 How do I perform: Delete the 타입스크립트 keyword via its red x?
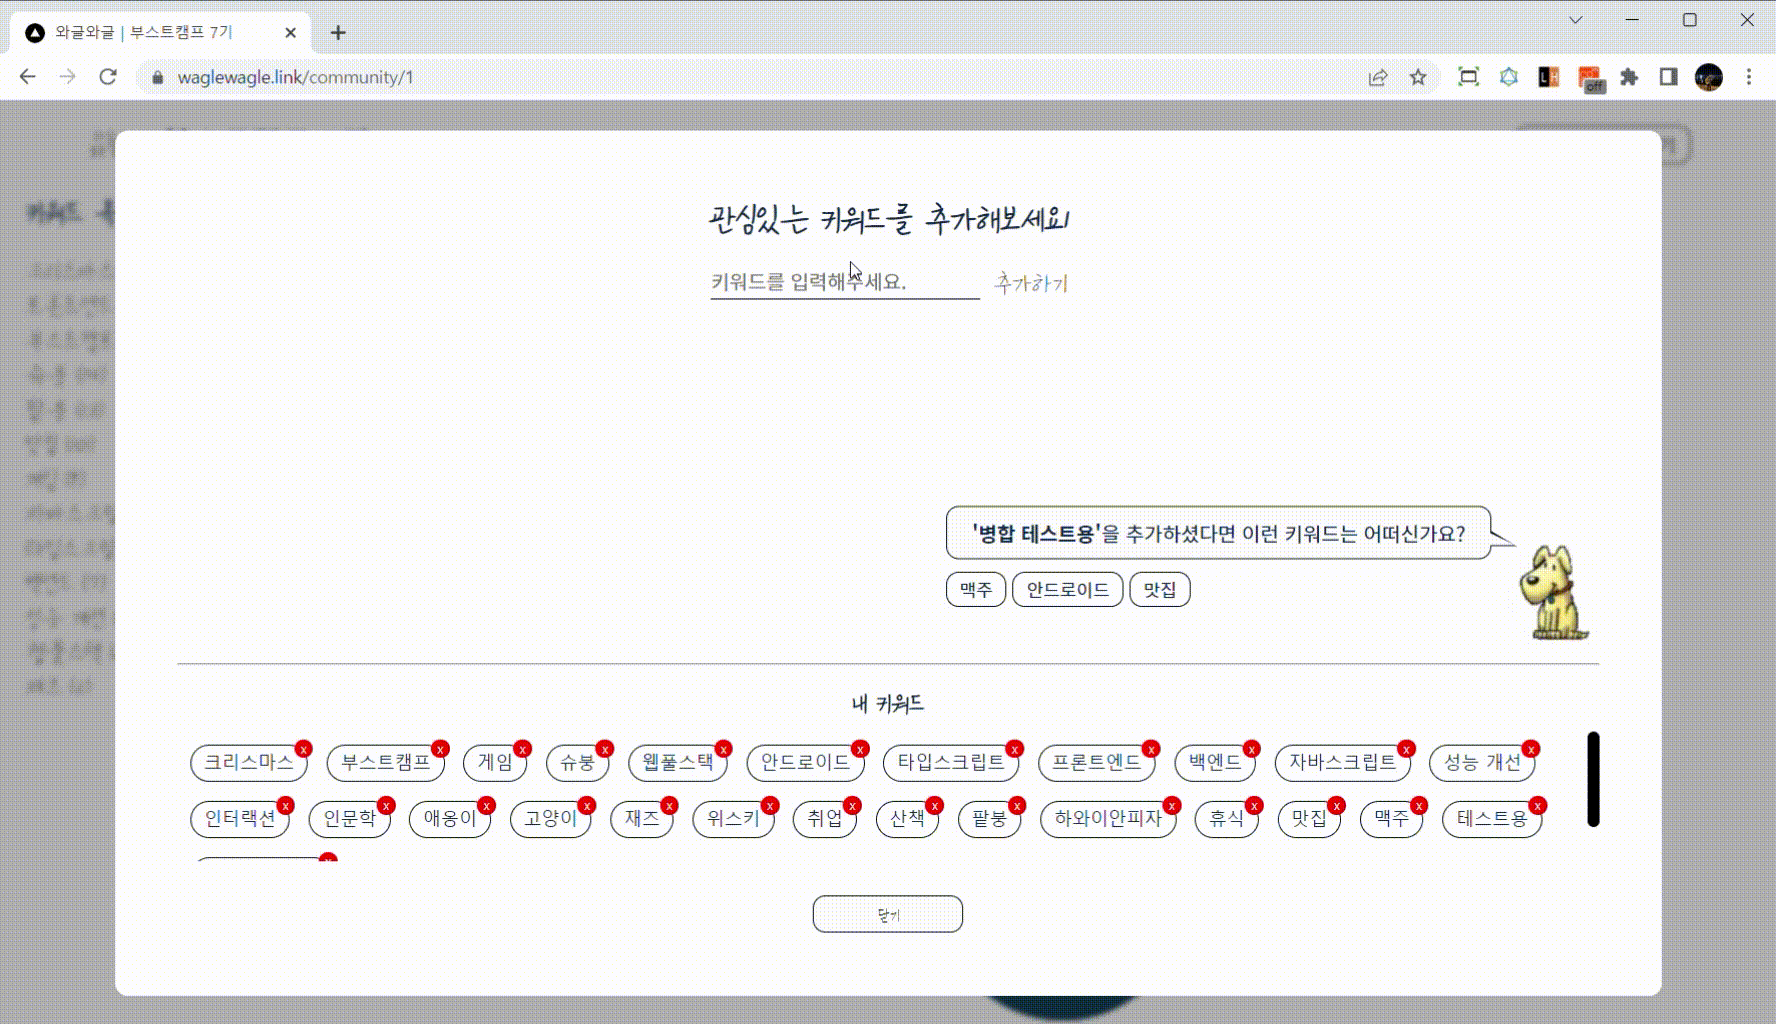tap(1014, 749)
